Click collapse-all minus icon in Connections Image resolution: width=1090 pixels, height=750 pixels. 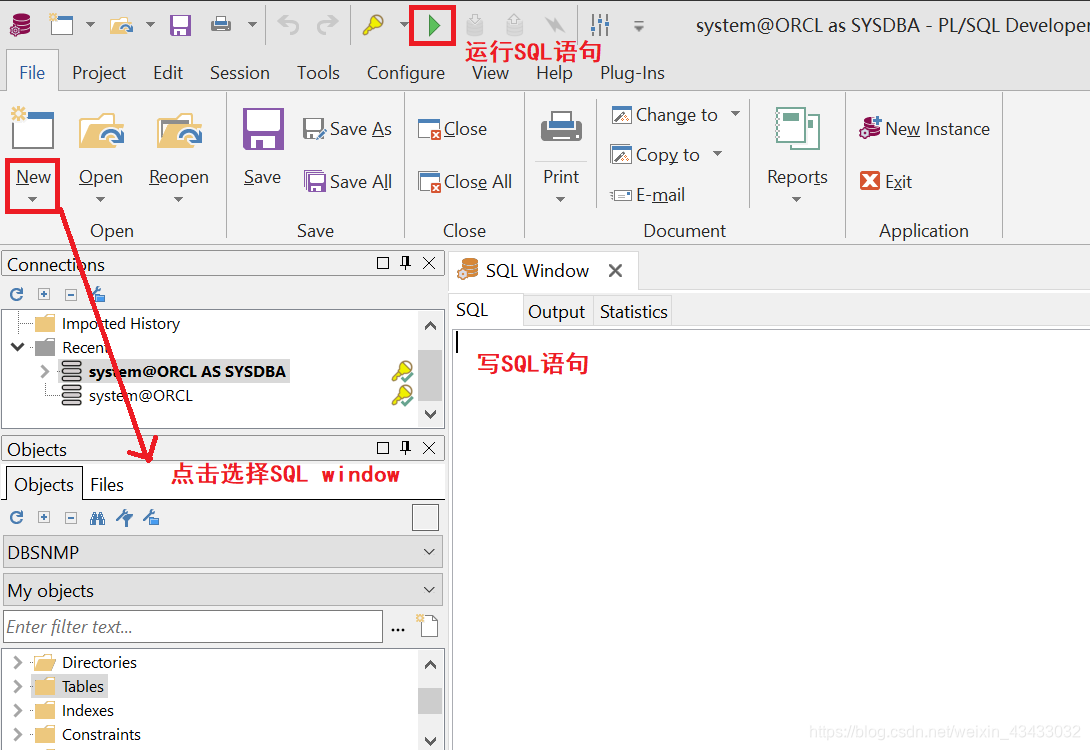coord(70,295)
